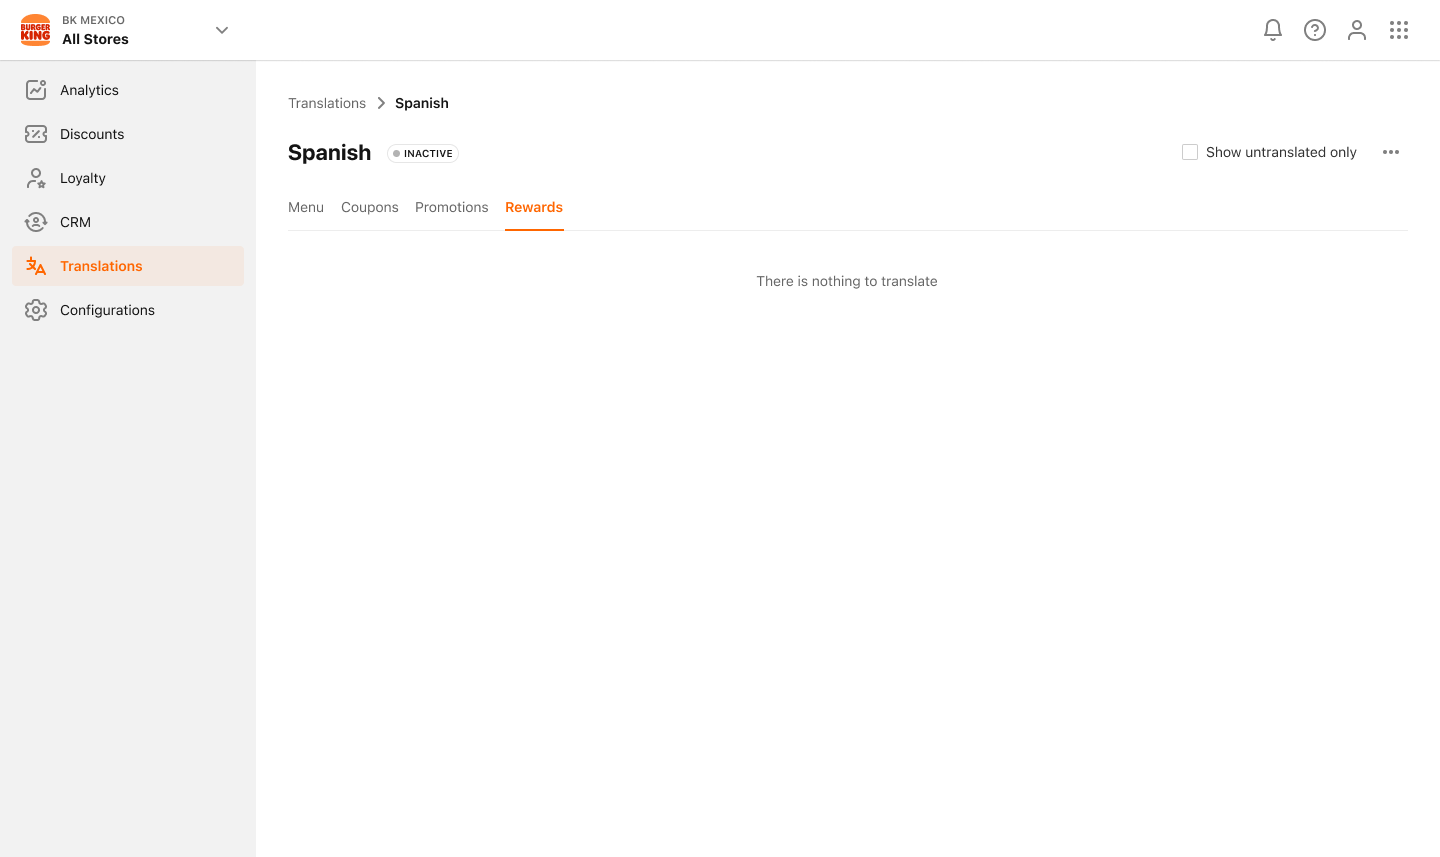Click the BK MEXICO All Stores label
Screen dimensions: 1440x857
pos(96,30)
